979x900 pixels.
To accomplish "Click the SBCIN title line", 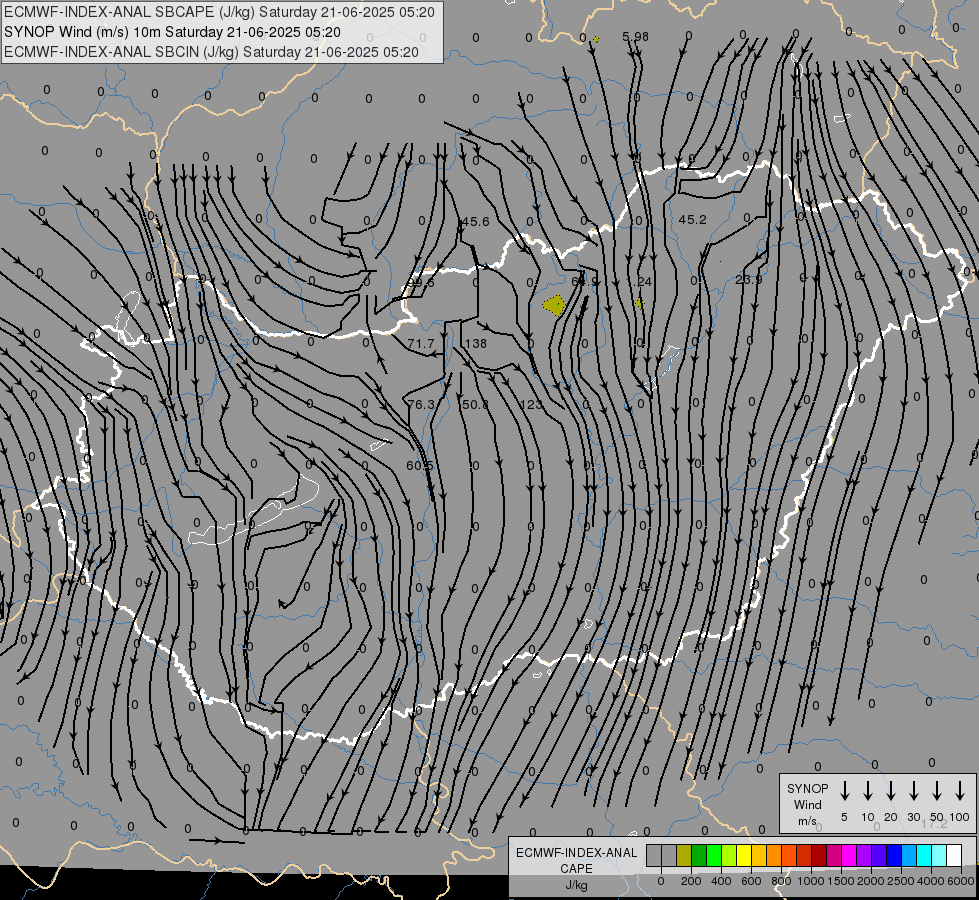I will (x=211, y=52).
